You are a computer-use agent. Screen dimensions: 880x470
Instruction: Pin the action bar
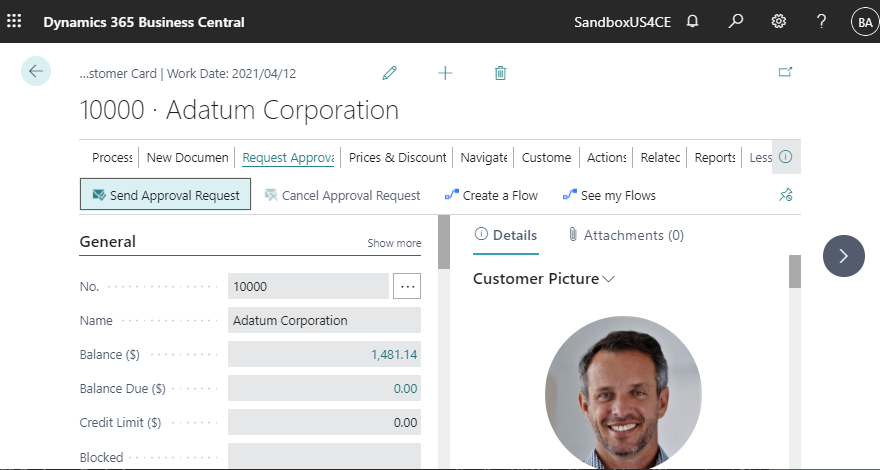click(x=786, y=195)
